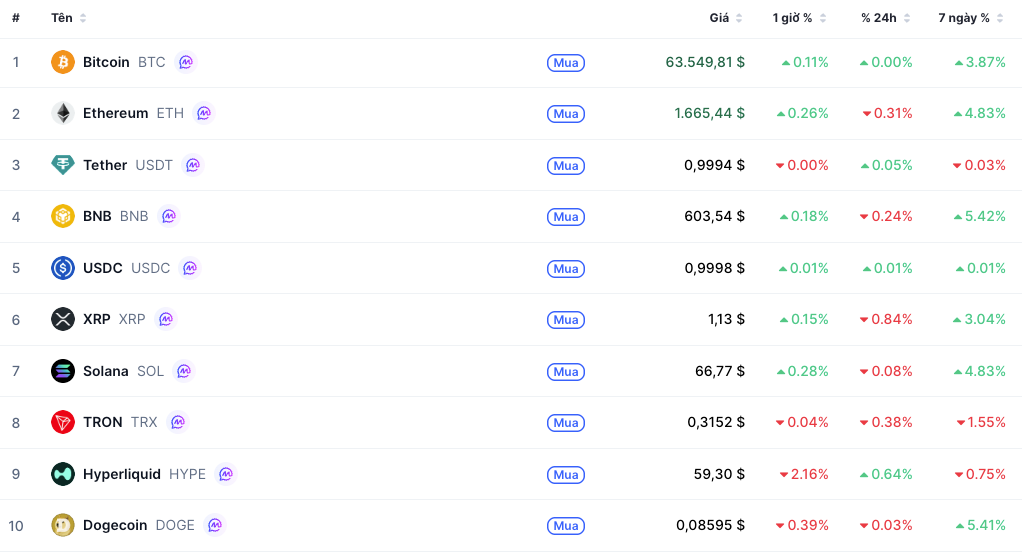Click the Hyperliquid logo icon
The image size is (1022, 558).
63,474
